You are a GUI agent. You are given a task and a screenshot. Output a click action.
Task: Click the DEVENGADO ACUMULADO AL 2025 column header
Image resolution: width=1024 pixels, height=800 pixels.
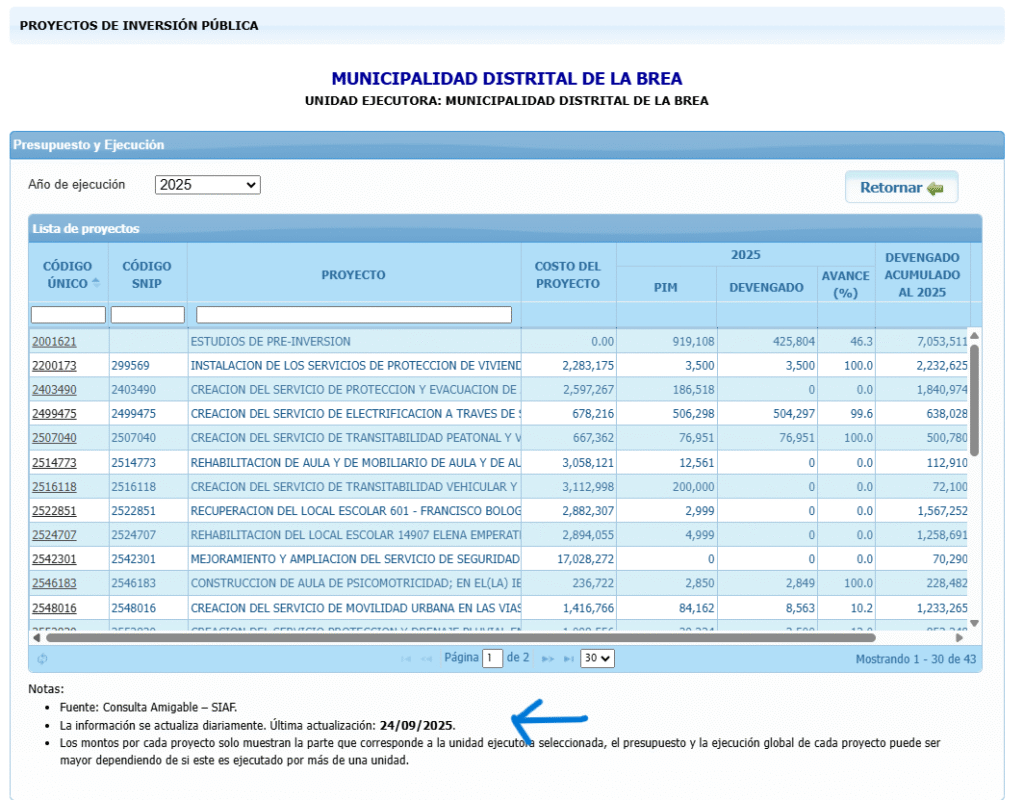922,275
